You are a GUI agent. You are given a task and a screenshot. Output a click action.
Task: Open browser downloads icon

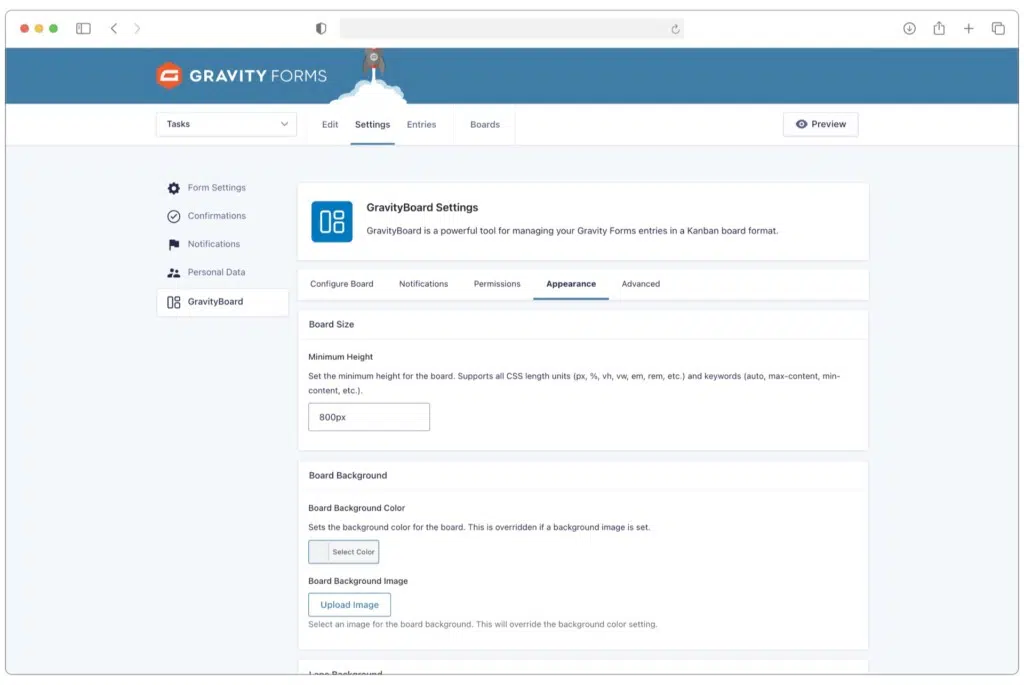point(909,29)
